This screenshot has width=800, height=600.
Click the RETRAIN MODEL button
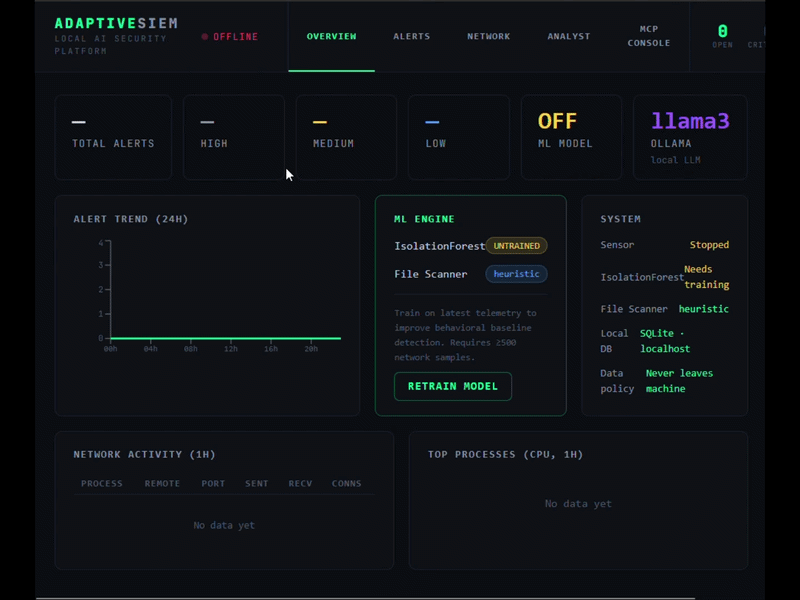click(x=452, y=386)
